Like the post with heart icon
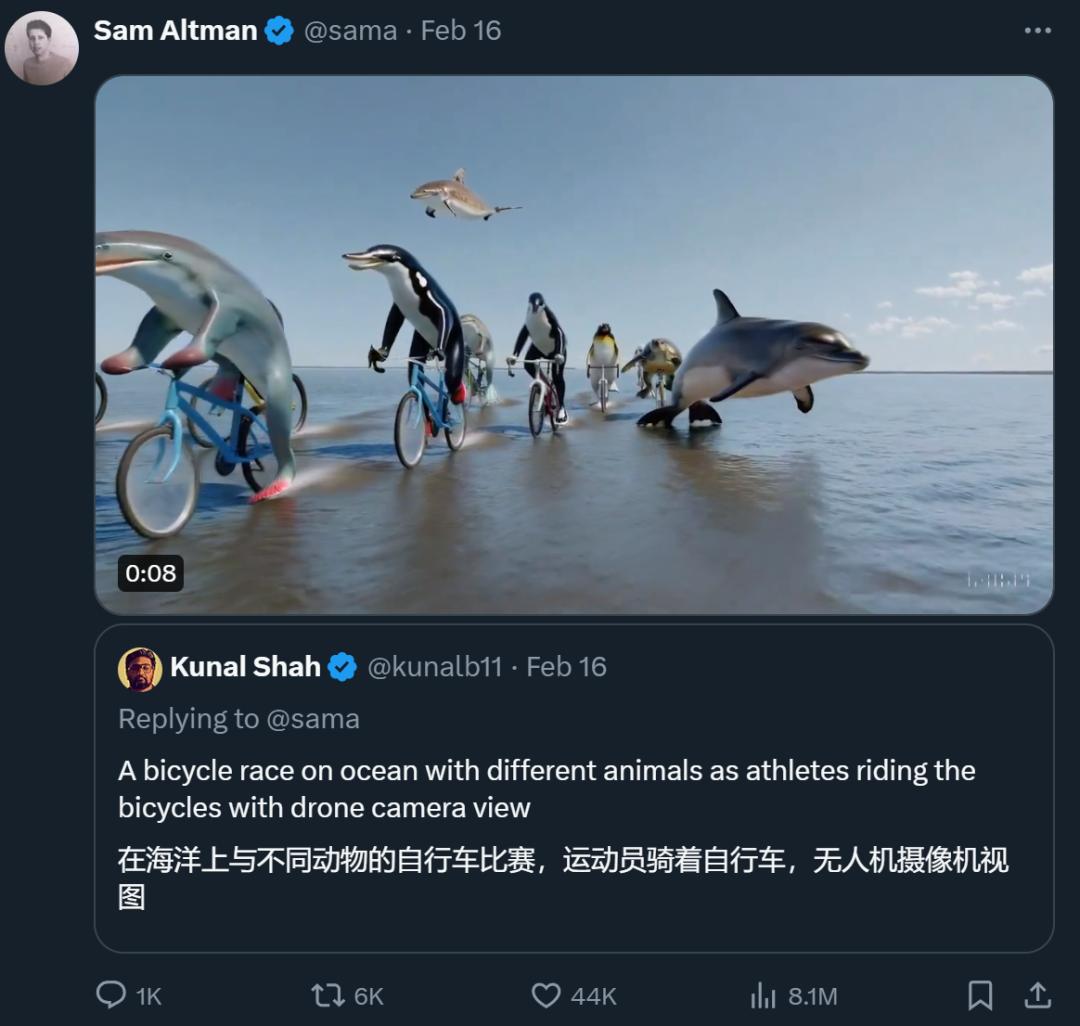This screenshot has height=1026, width=1080. [546, 996]
